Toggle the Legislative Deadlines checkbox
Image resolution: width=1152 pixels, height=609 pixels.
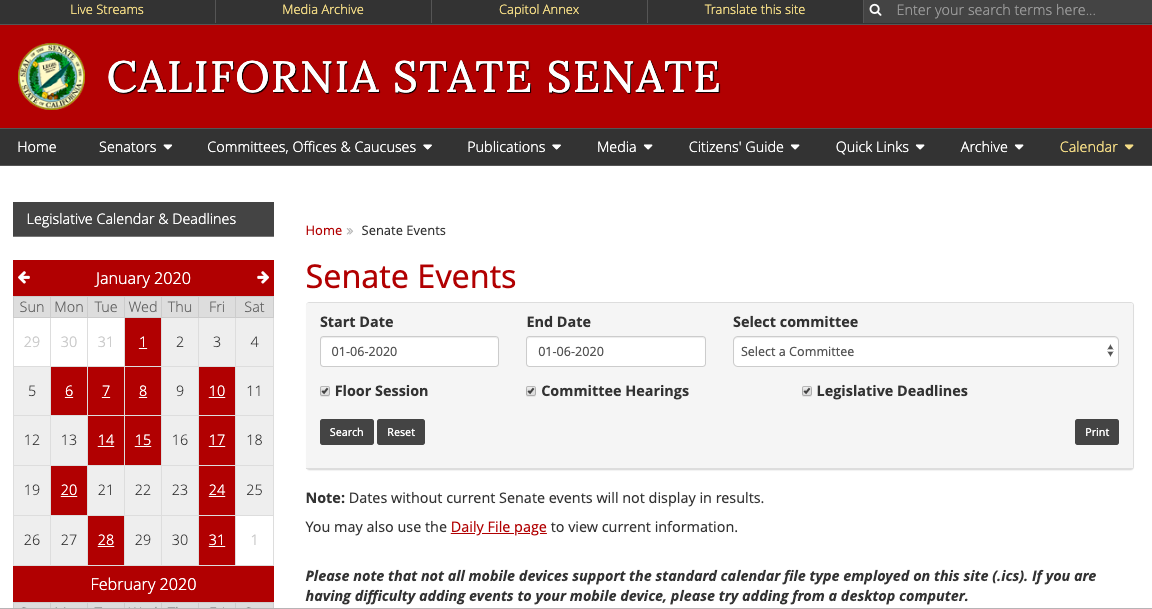tap(807, 392)
